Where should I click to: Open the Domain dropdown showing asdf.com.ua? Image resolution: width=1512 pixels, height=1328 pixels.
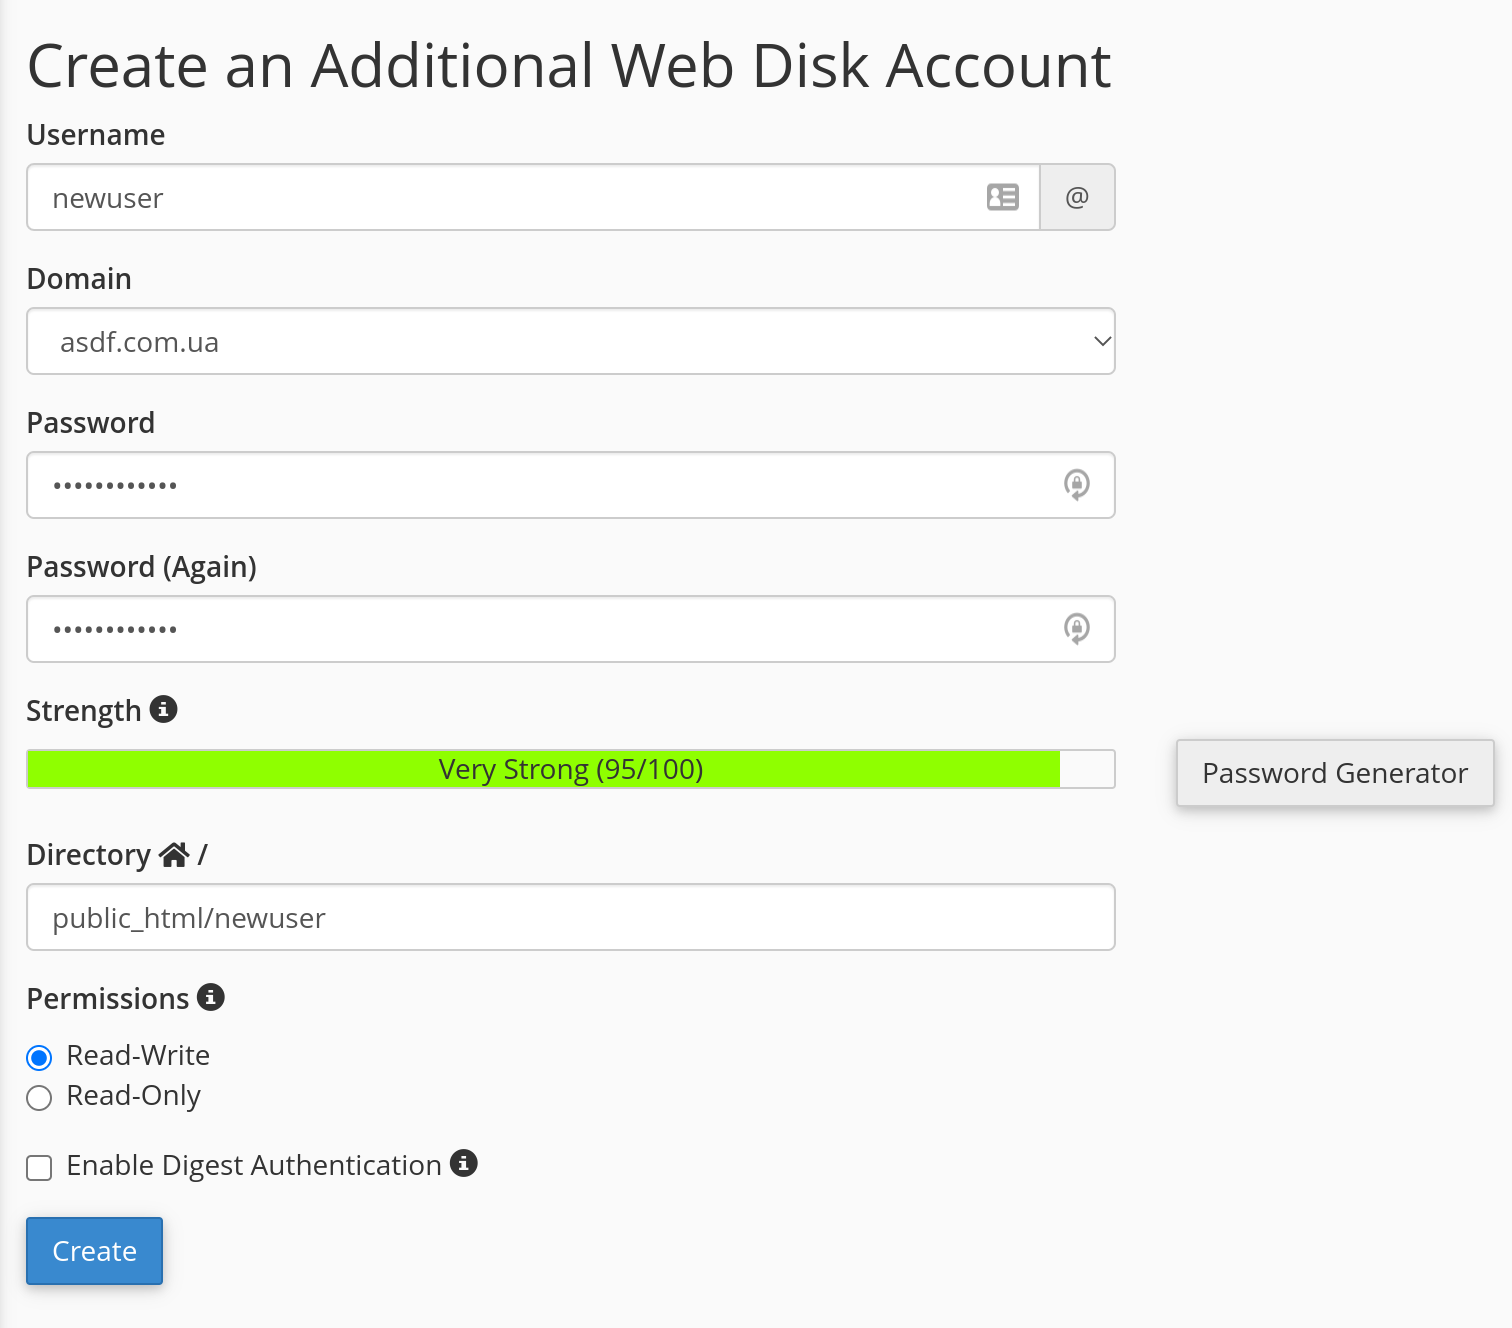(570, 341)
